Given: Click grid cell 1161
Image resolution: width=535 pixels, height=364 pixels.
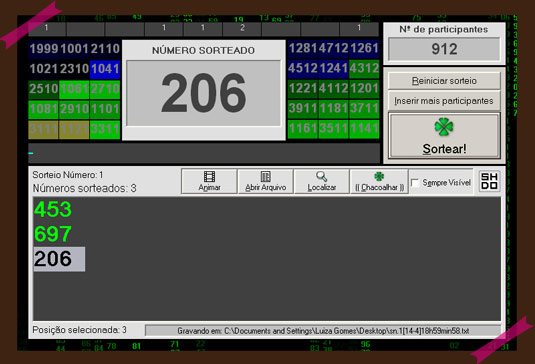Looking at the screenshot, I should pyautogui.click(x=303, y=129).
